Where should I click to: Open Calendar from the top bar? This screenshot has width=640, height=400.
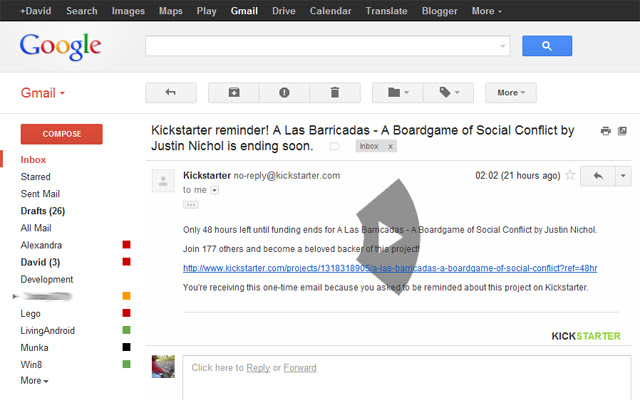coord(330,11)
